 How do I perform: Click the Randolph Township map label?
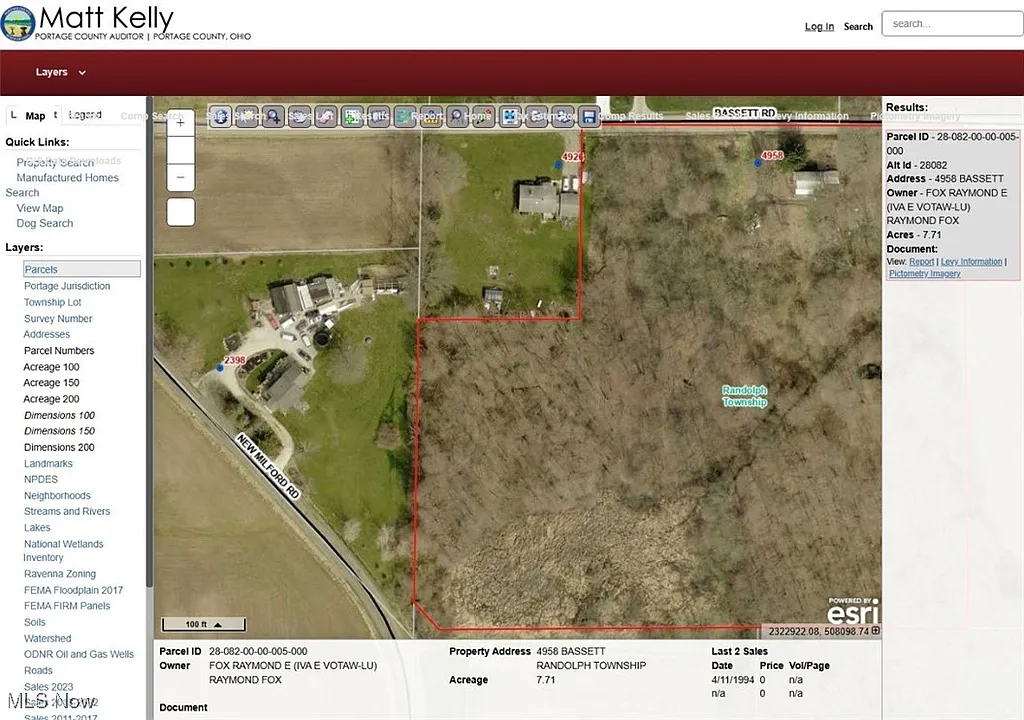pos(744,396)
